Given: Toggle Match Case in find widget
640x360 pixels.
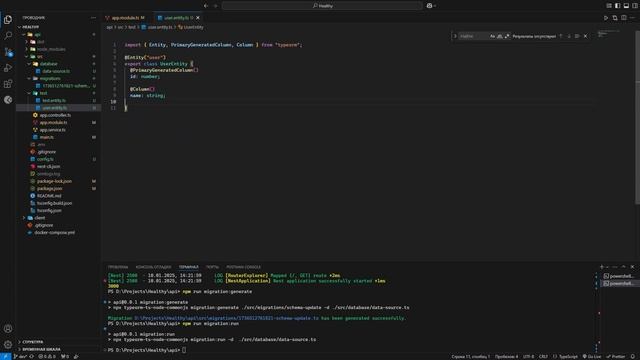Looking at the screenshot, I should pyautogui.click(x=492, y=36).
